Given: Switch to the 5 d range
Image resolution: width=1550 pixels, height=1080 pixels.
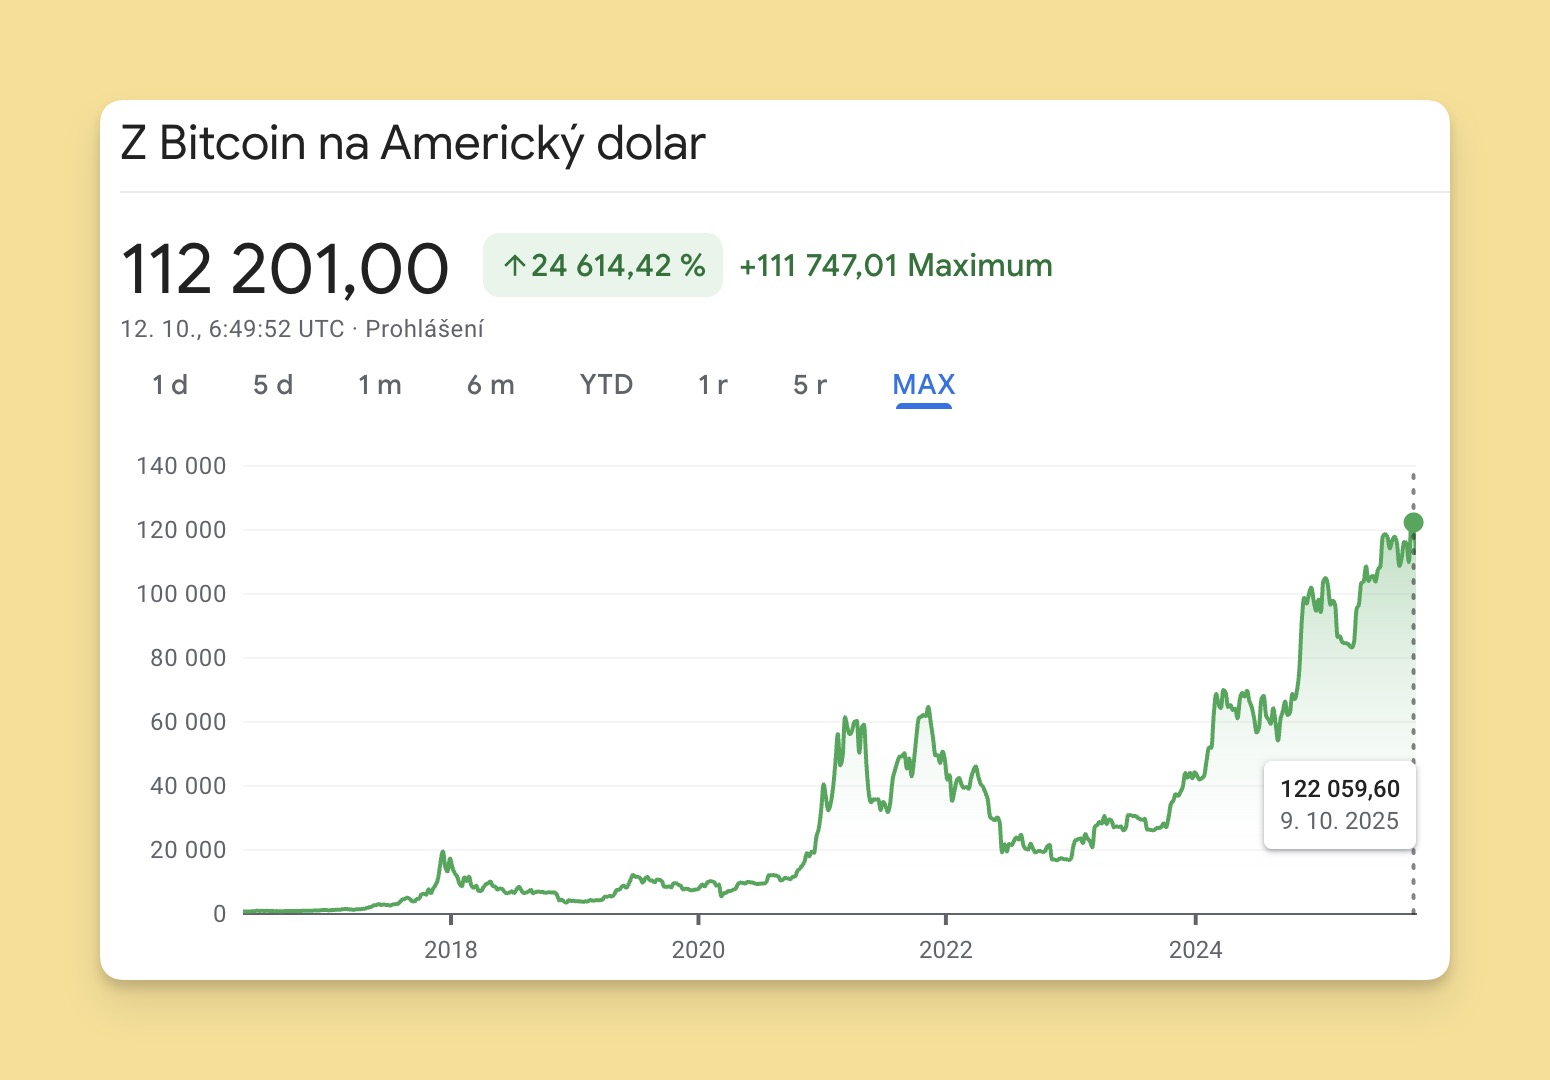Looking at the screenshot, I should pos(273,385).
